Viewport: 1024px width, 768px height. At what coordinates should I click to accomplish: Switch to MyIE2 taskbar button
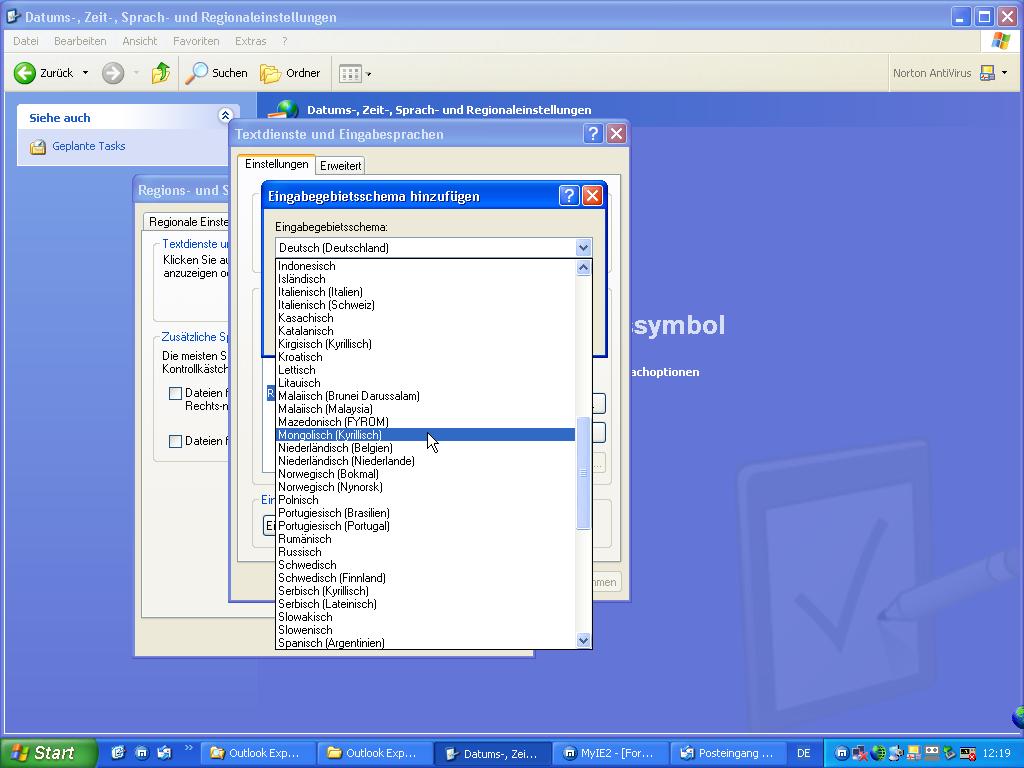pyautogui.click(x=610, y=753)
